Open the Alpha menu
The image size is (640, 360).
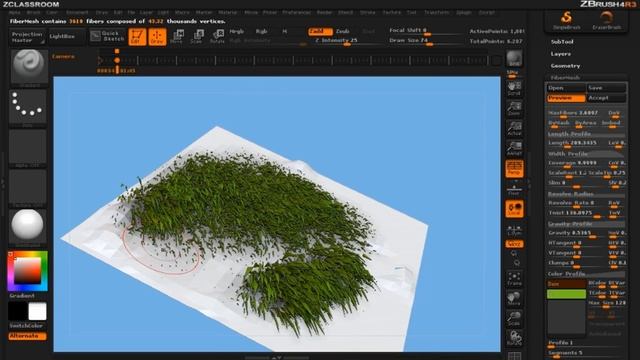coord(15,13)
